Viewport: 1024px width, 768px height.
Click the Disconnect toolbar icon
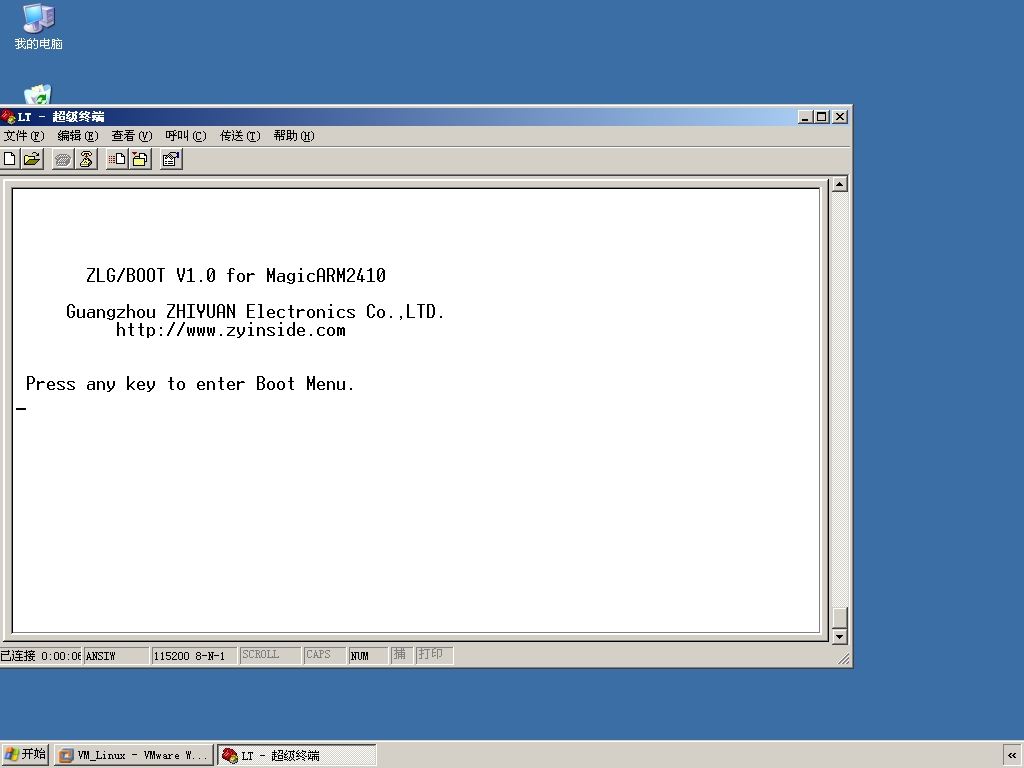(86, 159)
